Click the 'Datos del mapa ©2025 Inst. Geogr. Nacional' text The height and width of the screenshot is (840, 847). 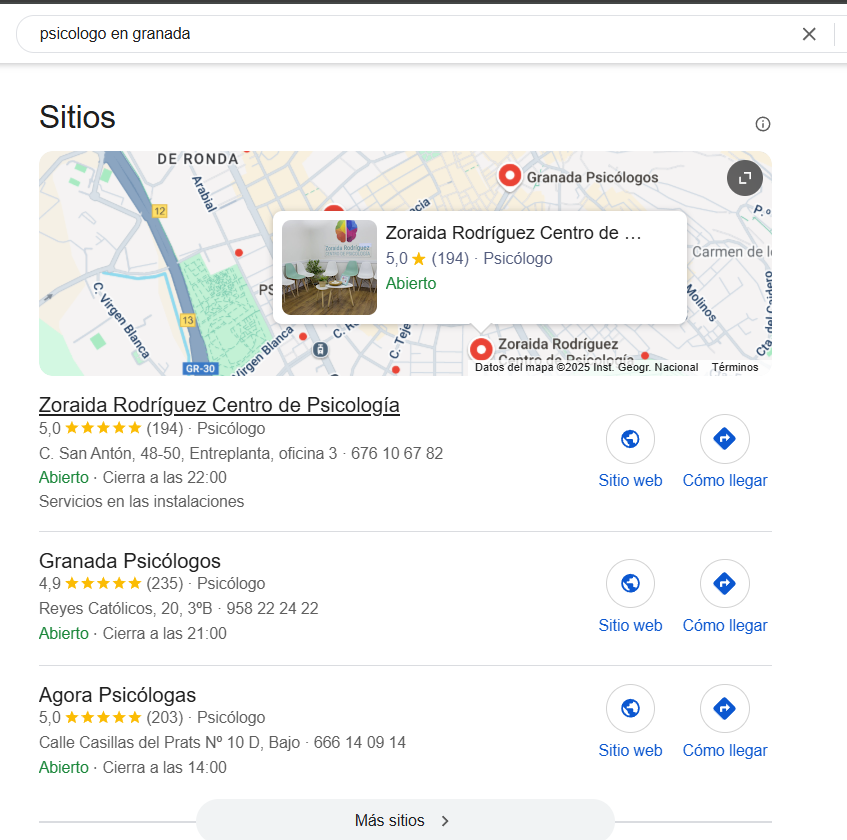coord(587,367)
